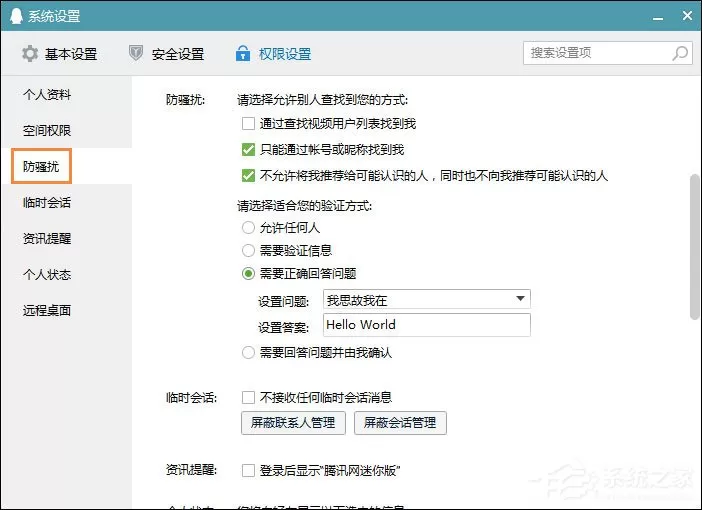The image size is (702, 510).
Task: Select the 允许任何人 radio button
Action: click(248, 227)
